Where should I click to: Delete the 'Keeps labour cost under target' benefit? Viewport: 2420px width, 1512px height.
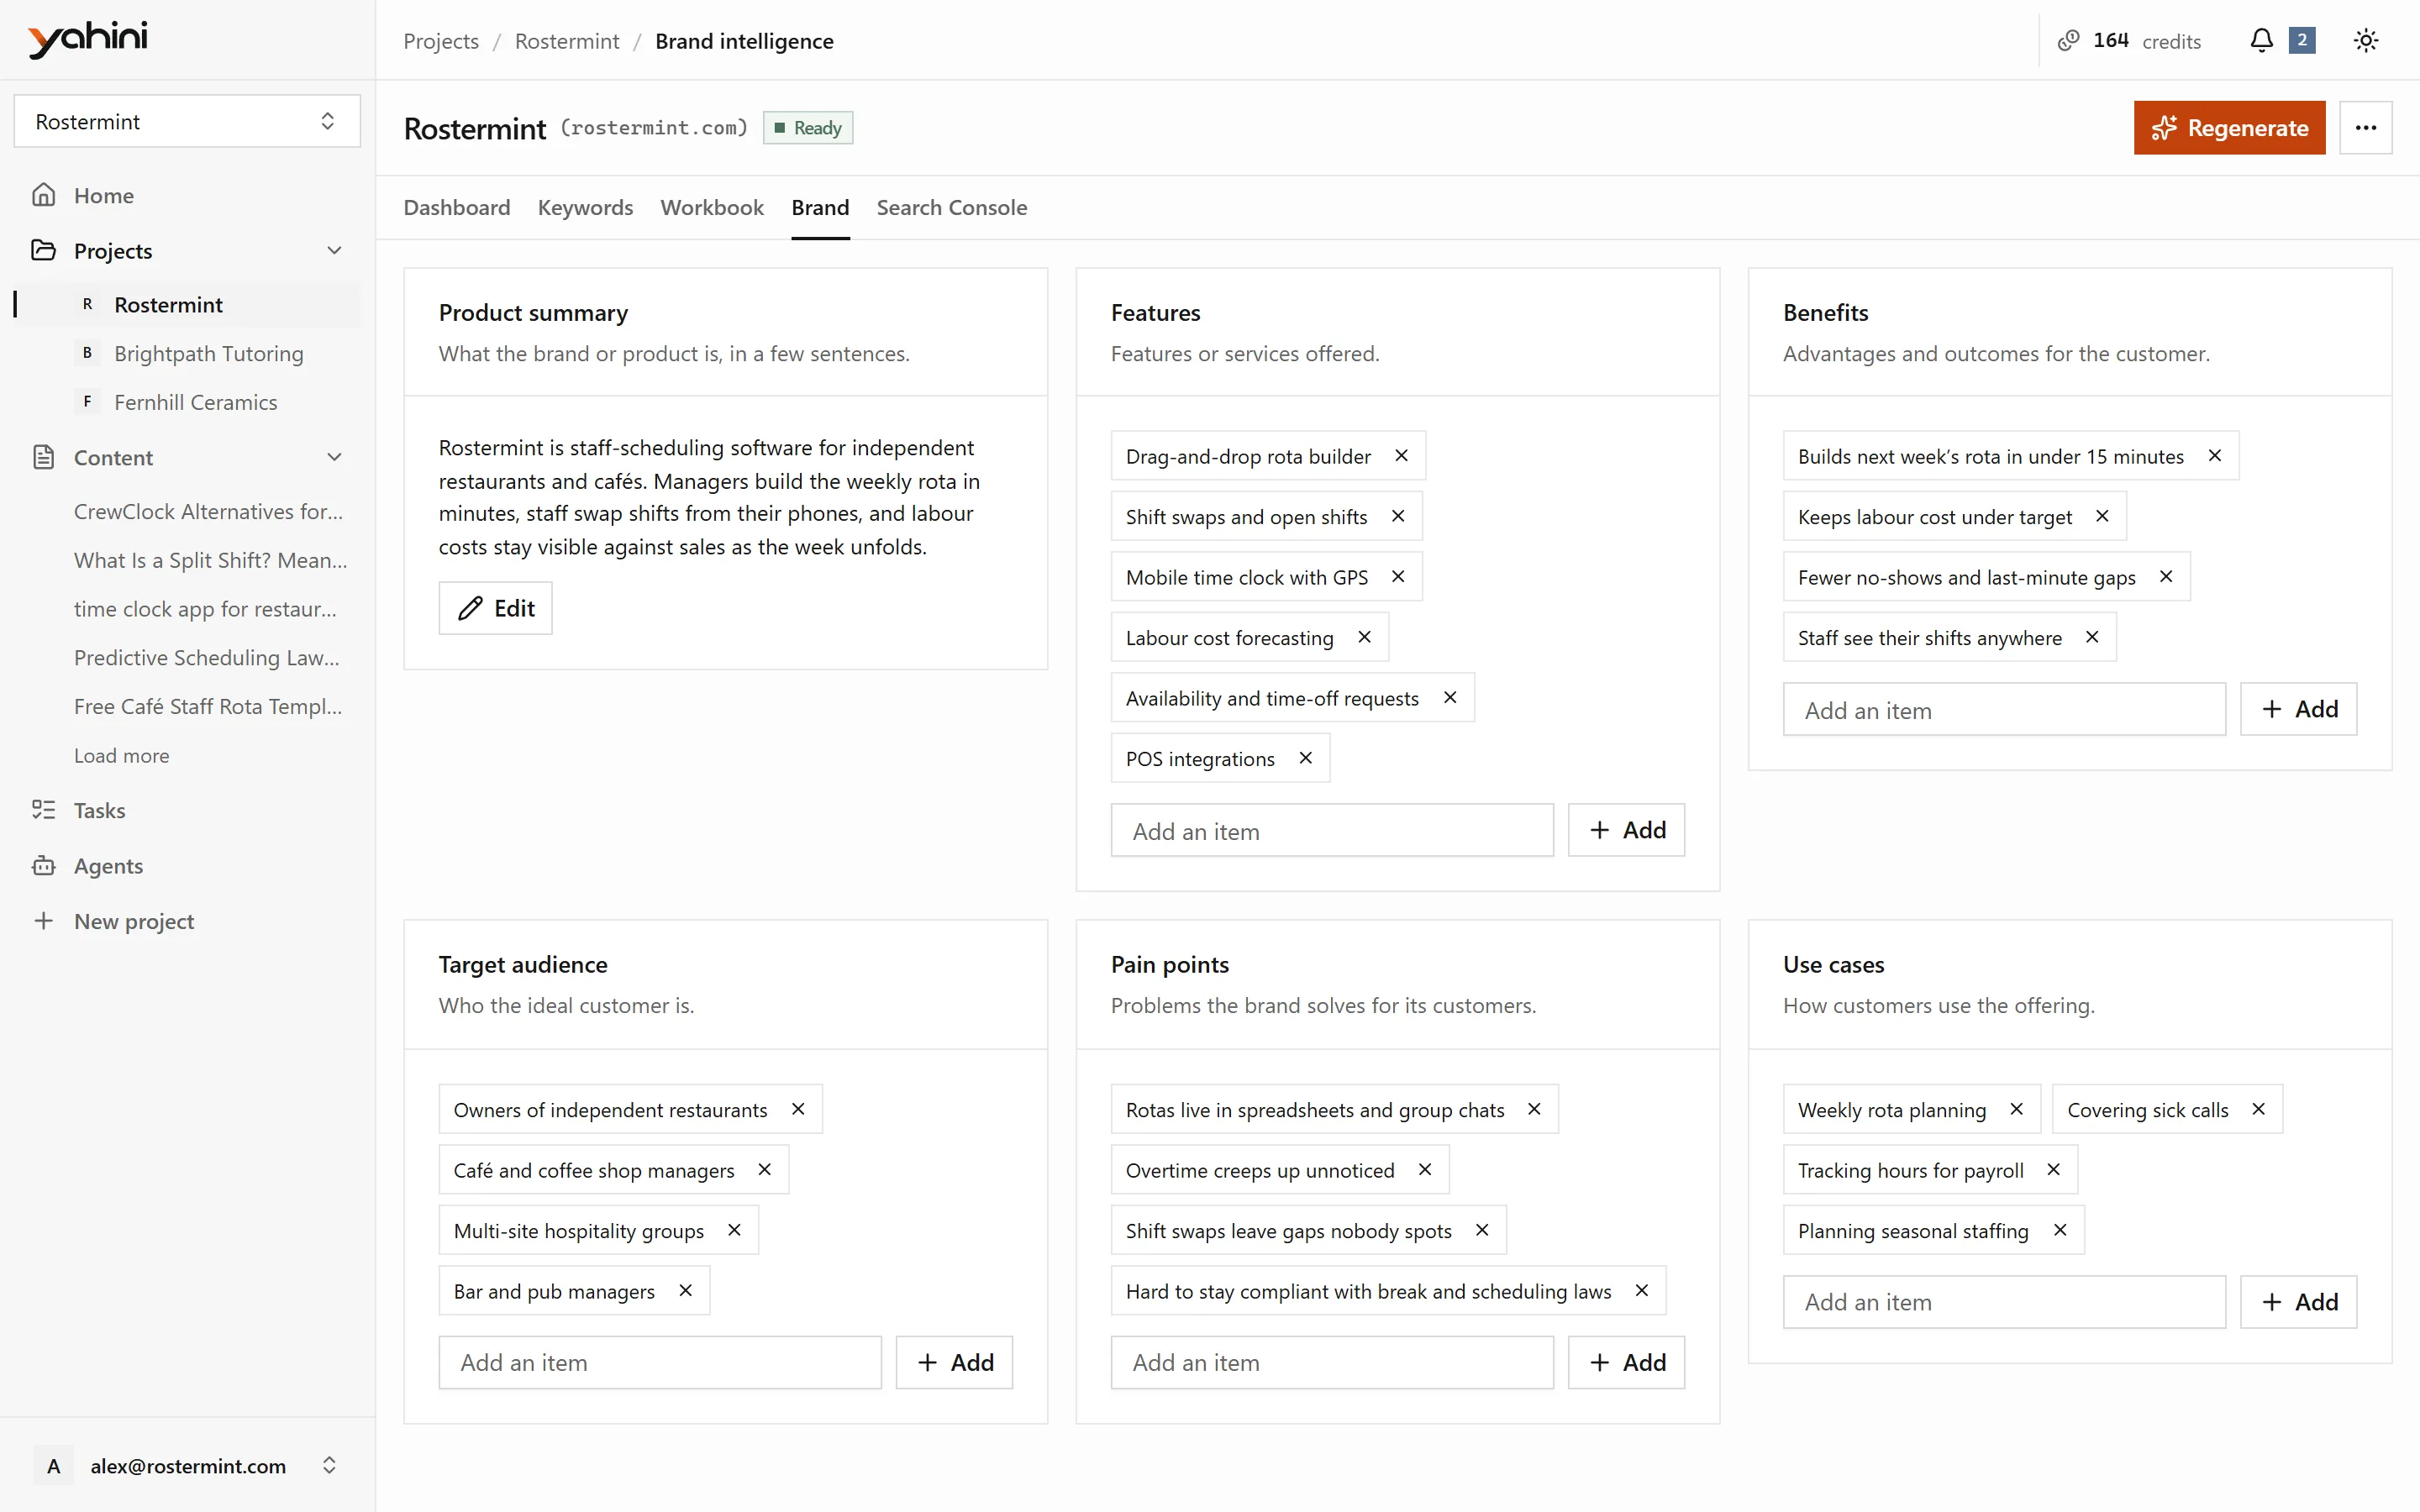[2102, 516]
